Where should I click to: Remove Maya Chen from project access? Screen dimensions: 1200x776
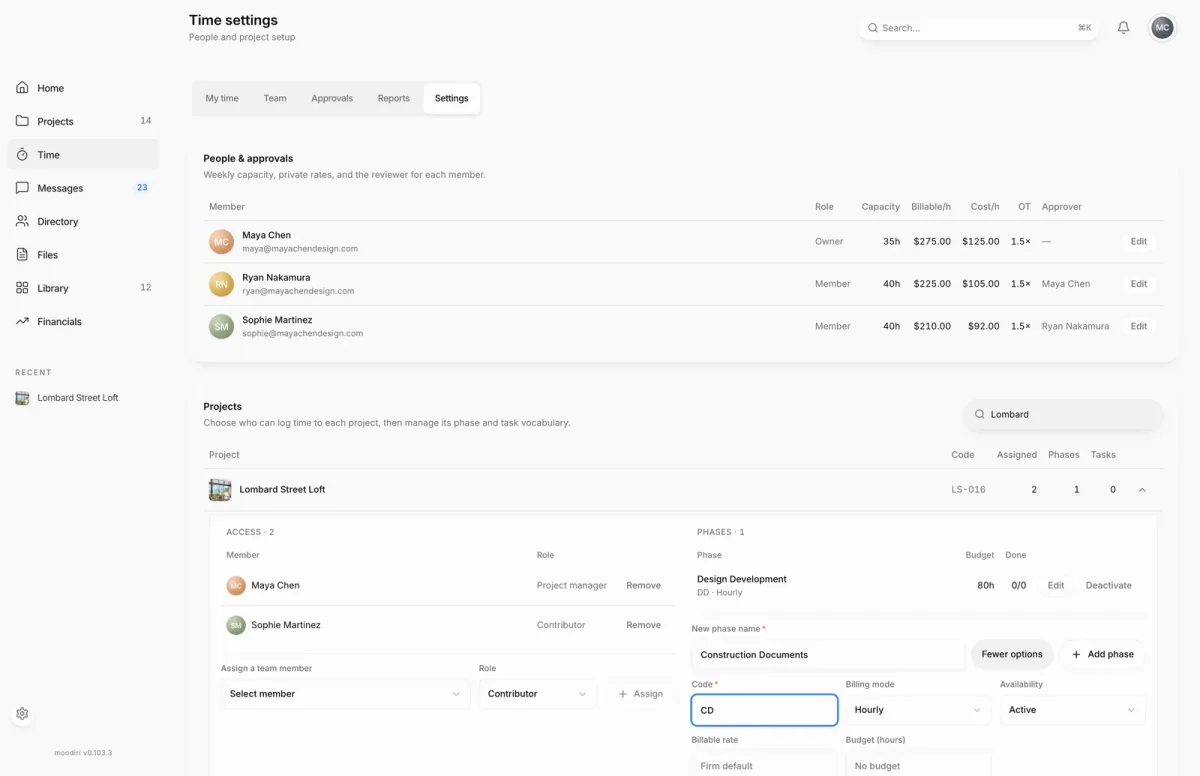pyautogui.click(x=644, y=586)
